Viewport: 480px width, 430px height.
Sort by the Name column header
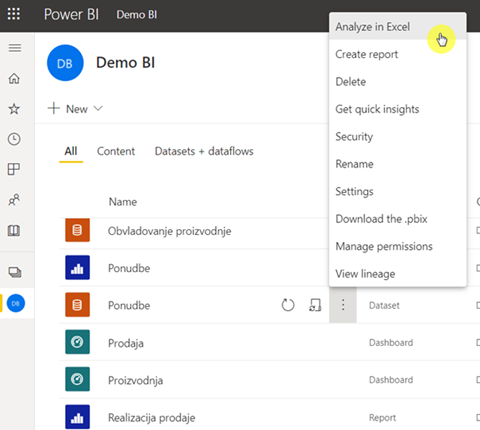(123, 202)
